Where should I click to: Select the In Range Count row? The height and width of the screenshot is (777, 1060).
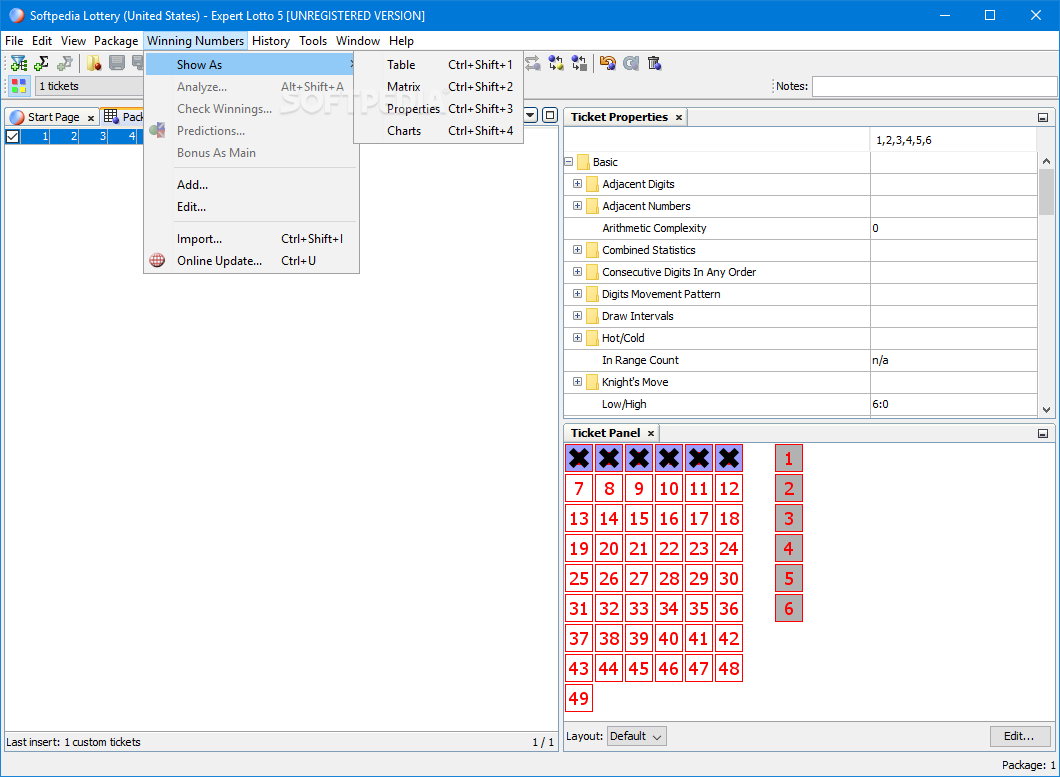[x=800, y=360]
